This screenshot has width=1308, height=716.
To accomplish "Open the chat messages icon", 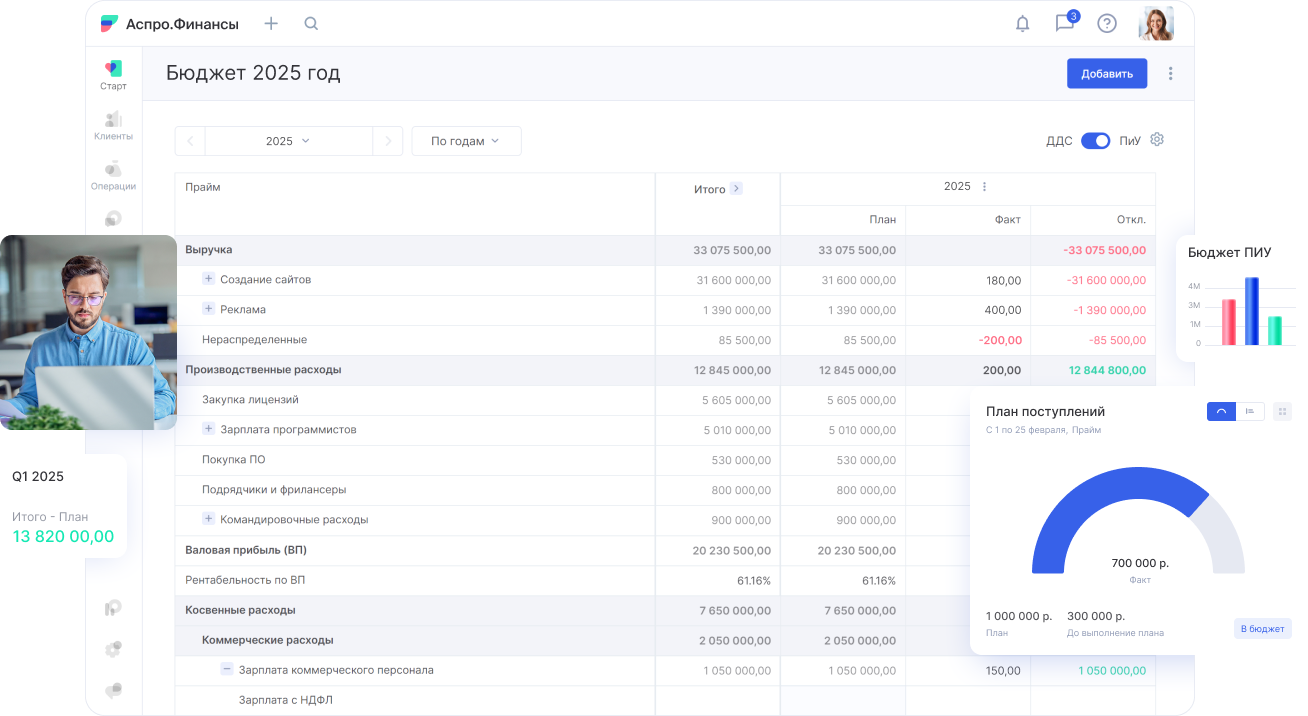I will tap(1064, 24).
